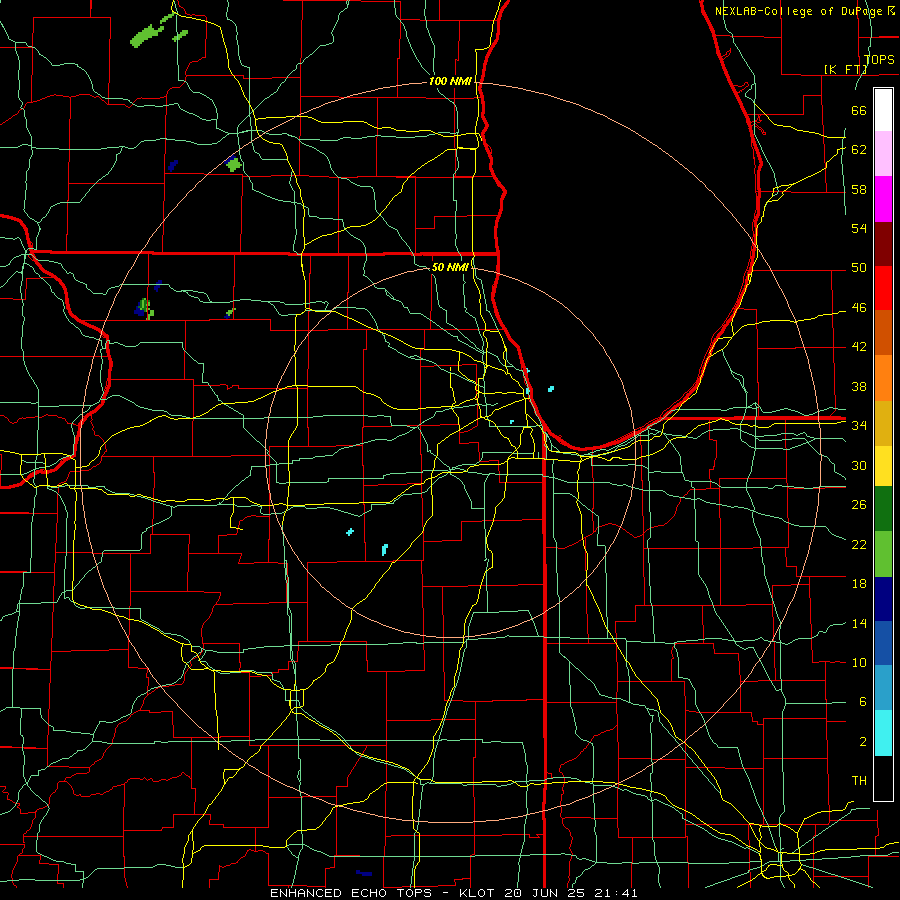
Task: Click the '6' legend value
Action: tap(862, 701)
